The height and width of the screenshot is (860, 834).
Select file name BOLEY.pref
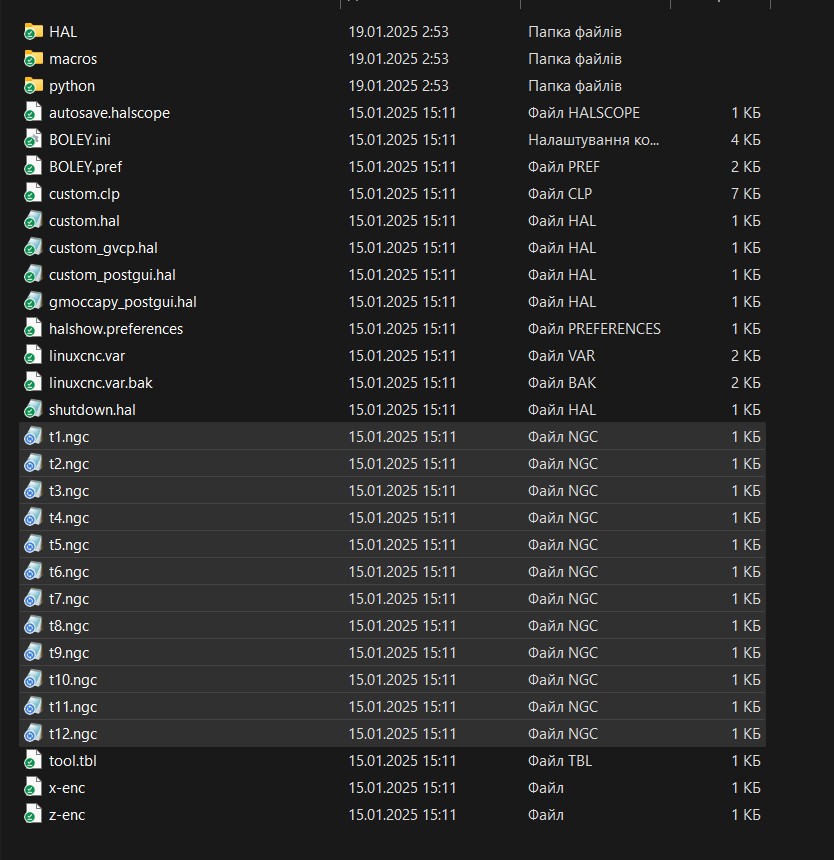86,167
